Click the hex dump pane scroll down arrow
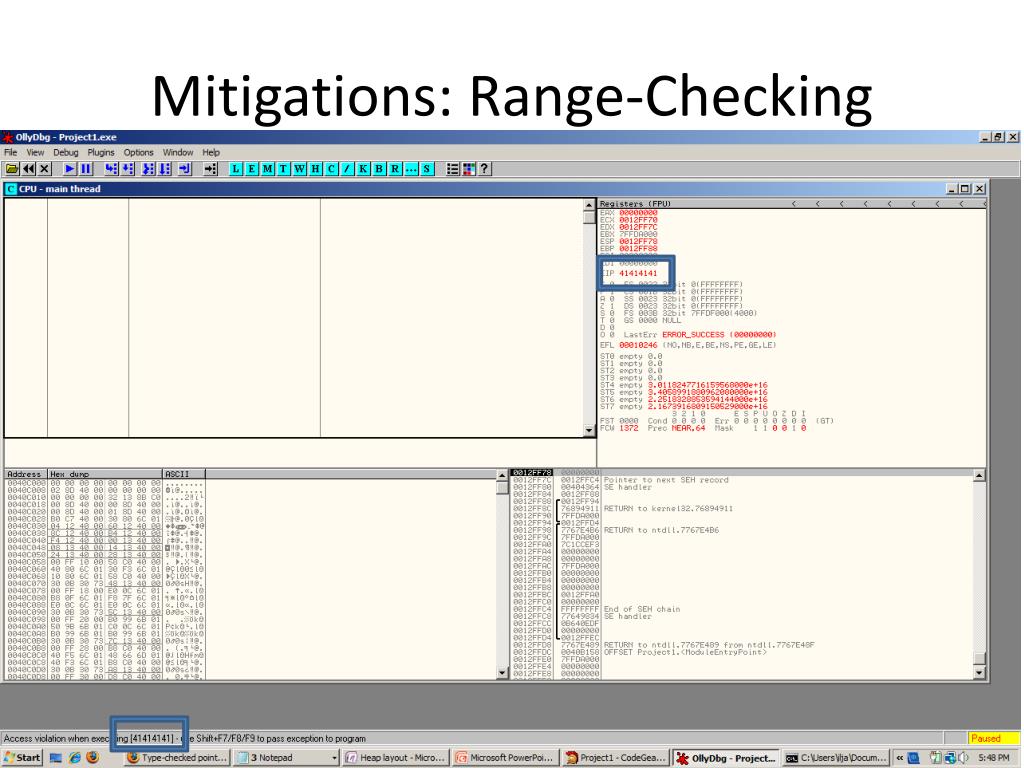The width and height of the screenshot is (1024, 768). click(502, 673)
